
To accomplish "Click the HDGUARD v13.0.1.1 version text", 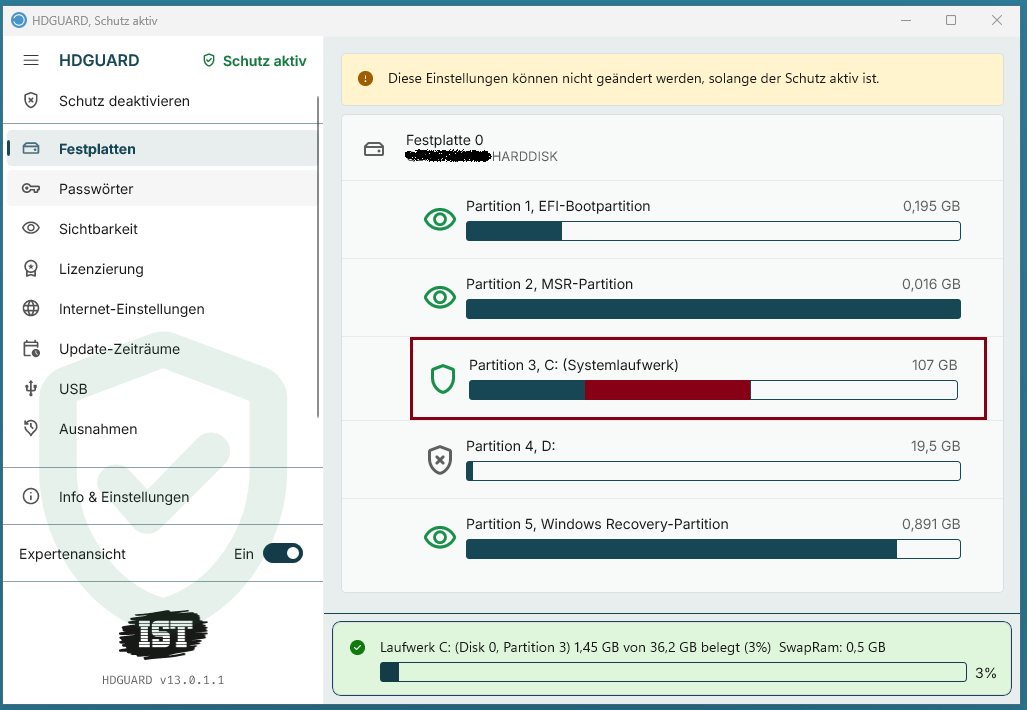I will pos(163,680).
